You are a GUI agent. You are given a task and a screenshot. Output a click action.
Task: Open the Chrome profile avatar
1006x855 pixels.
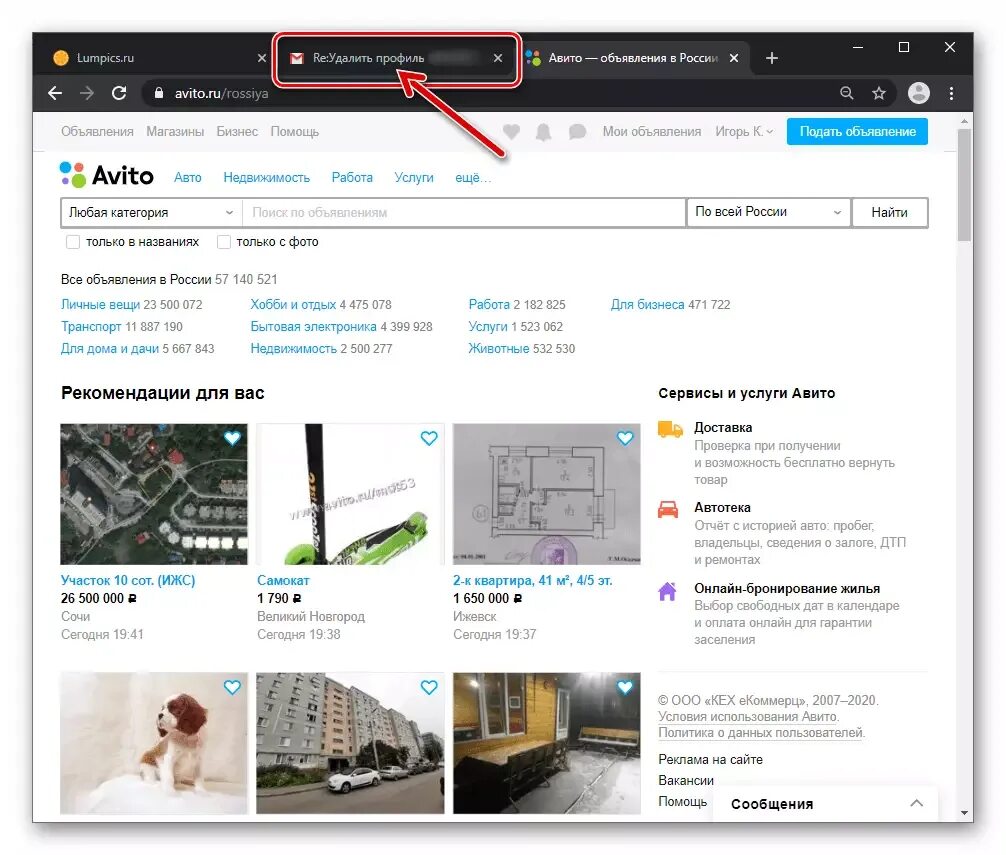[x=919, y=94]
